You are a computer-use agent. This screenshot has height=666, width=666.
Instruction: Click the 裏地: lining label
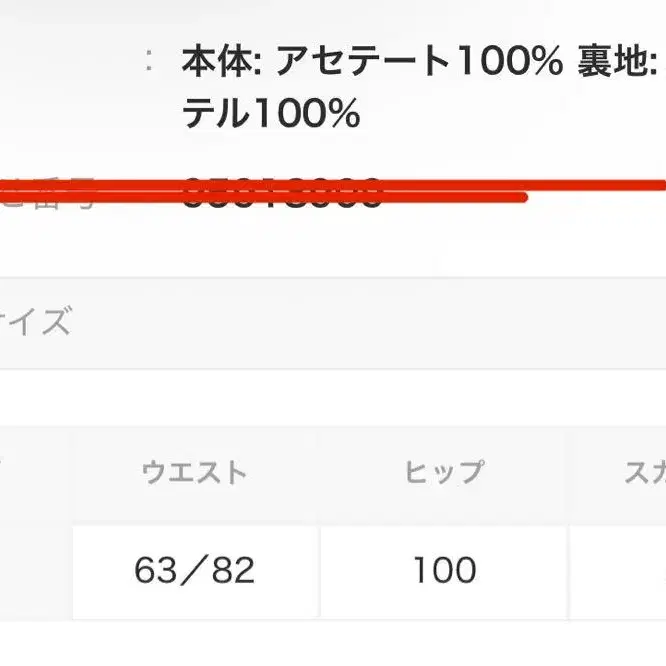tap(617, 63)
